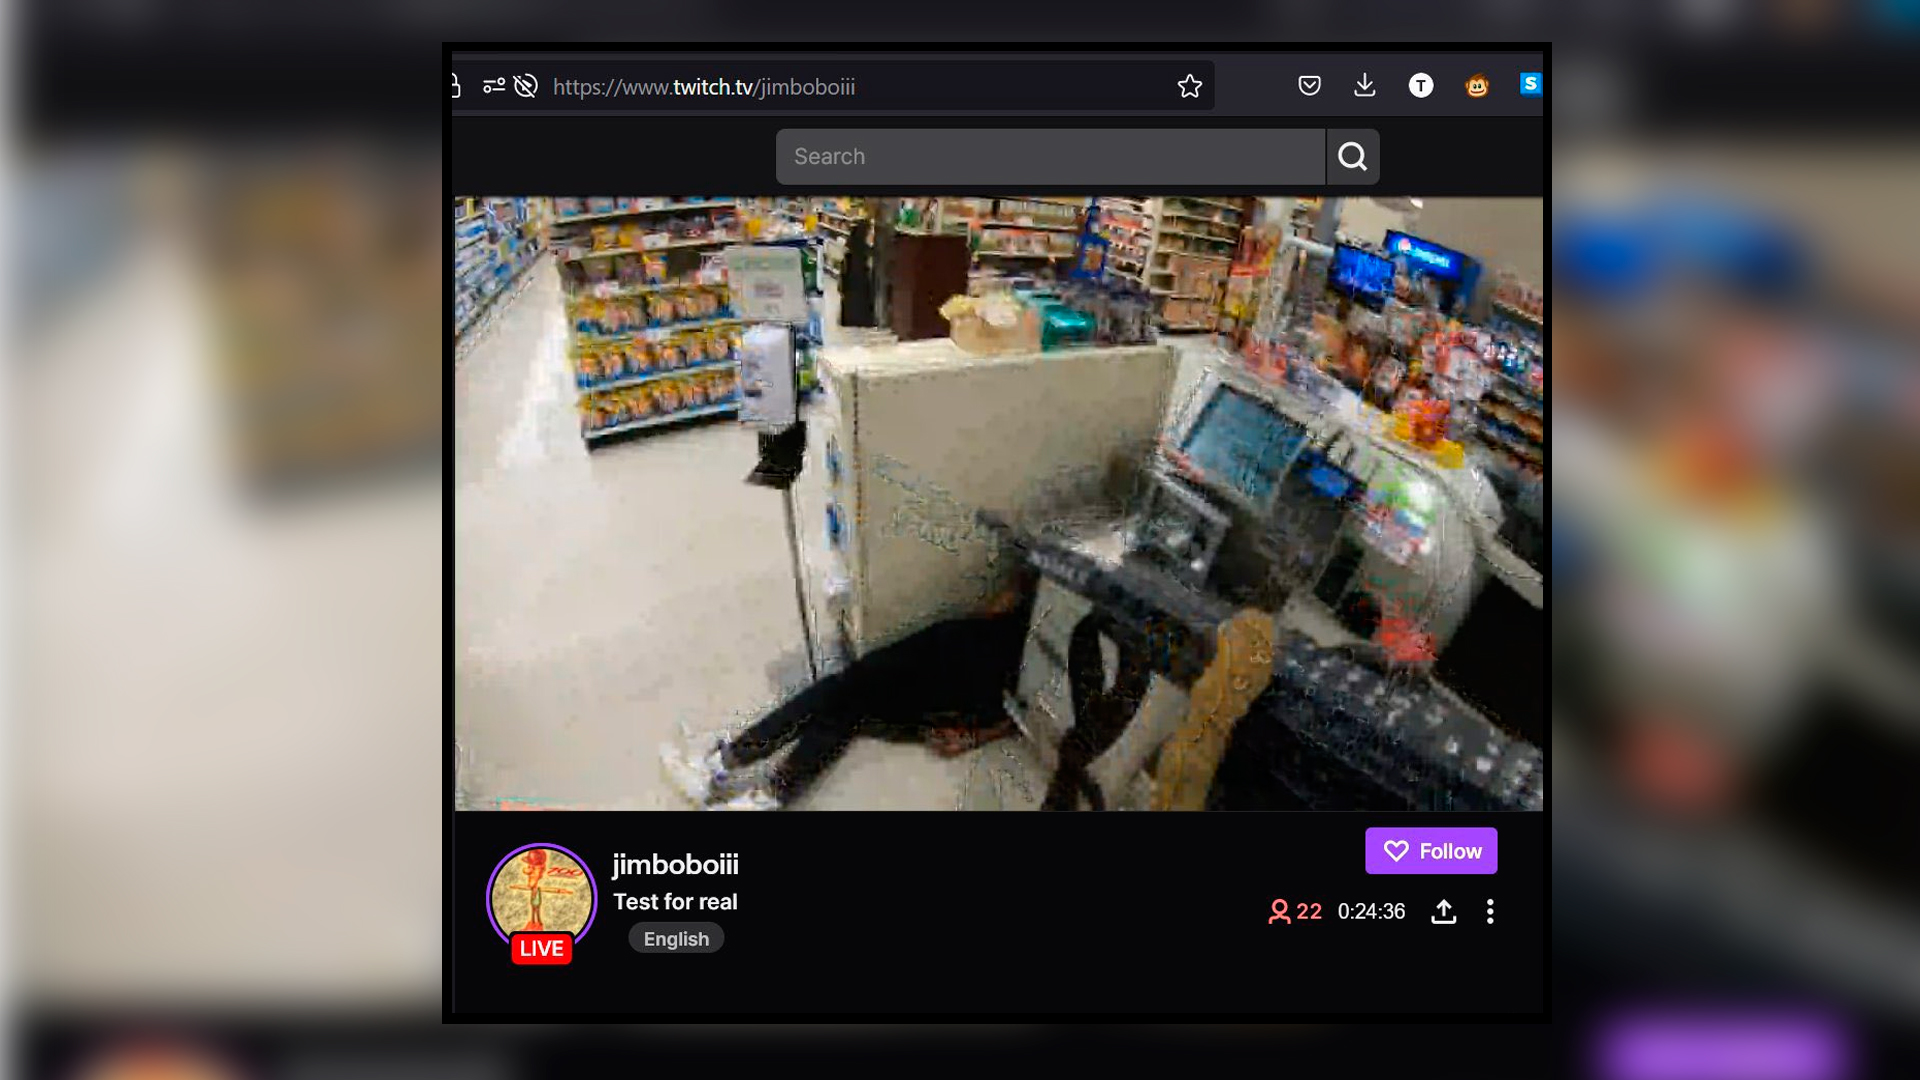Open the three-dot more options menu
The width and height of the screenshot is (1920, 1080).
click(x=1490, y=911)
